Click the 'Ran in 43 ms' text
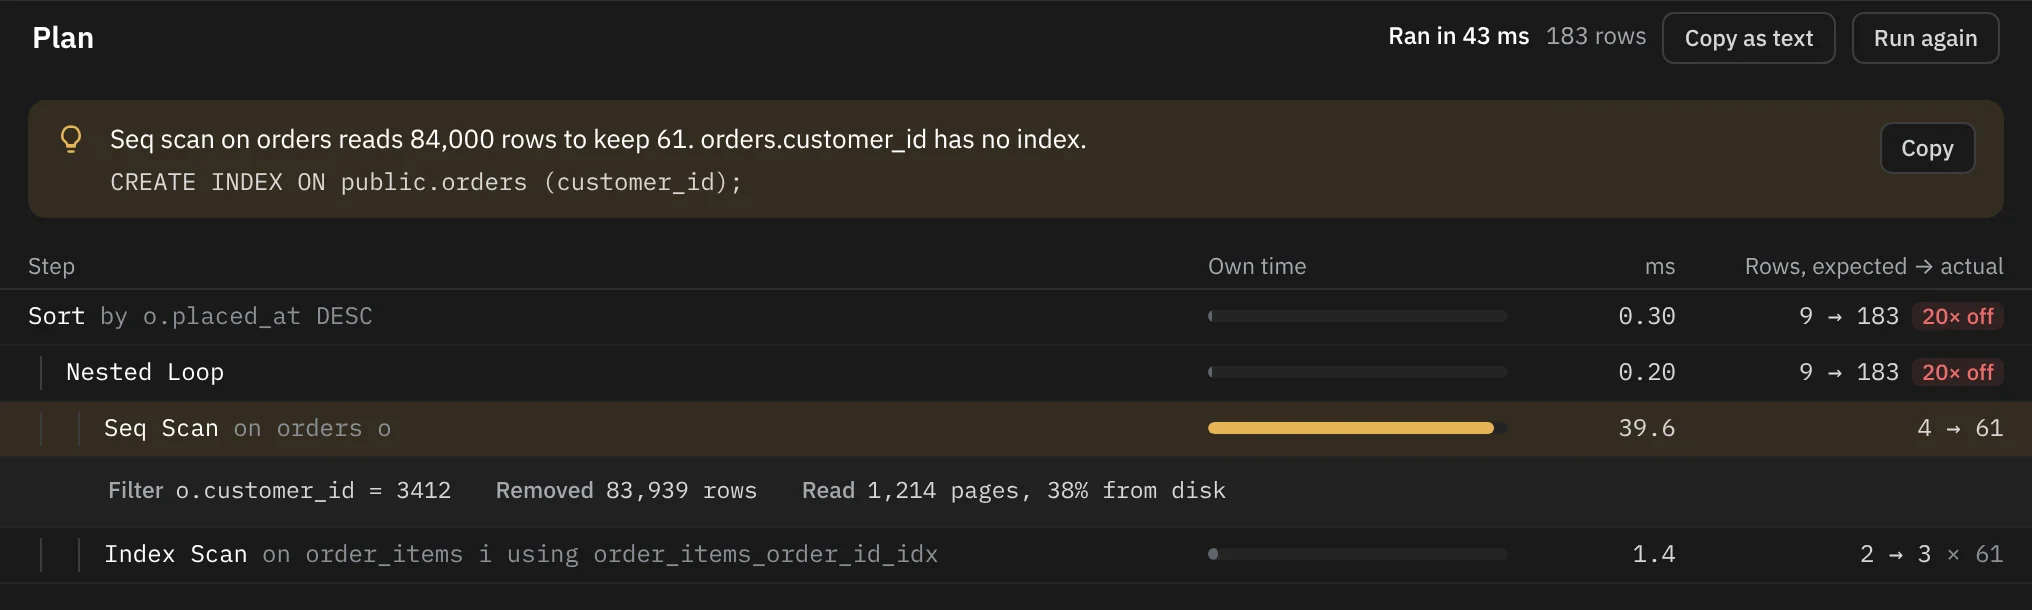 tap(1458, 37)
